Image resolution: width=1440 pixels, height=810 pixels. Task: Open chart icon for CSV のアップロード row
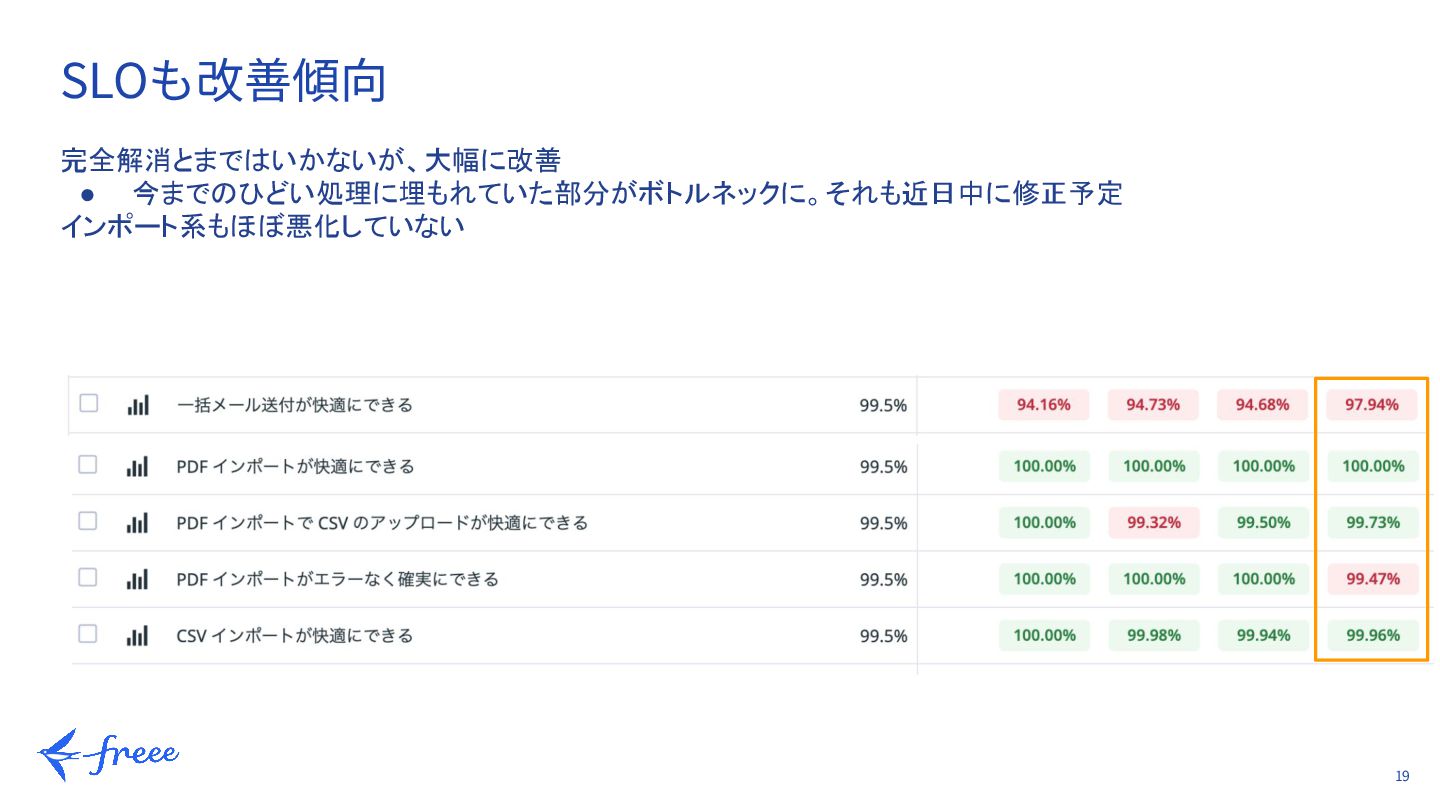click(x=138, y=523)
